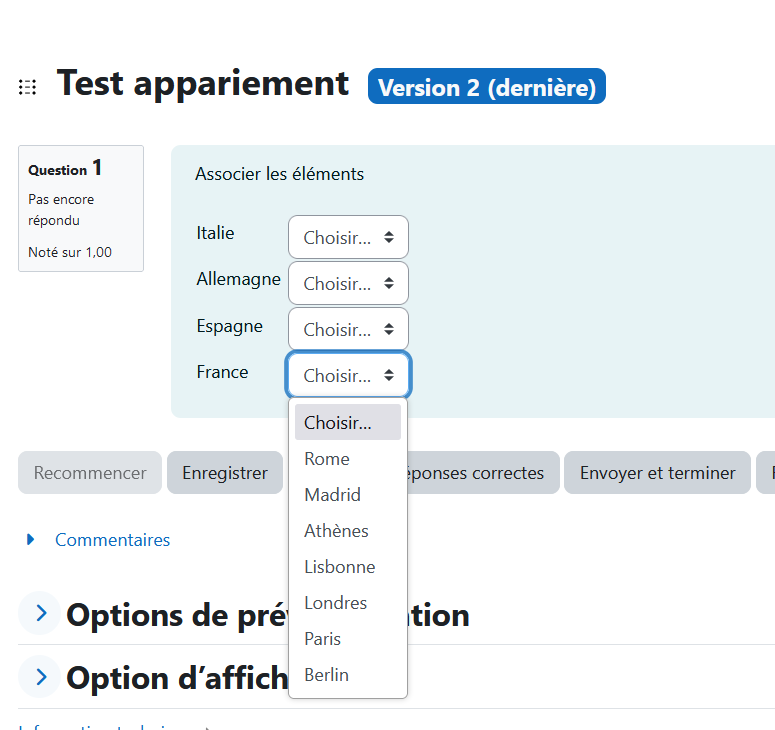Click the Version 2 (dernière) badge
The width and height of the screenshot is (775, 730).
pos(487,86)
